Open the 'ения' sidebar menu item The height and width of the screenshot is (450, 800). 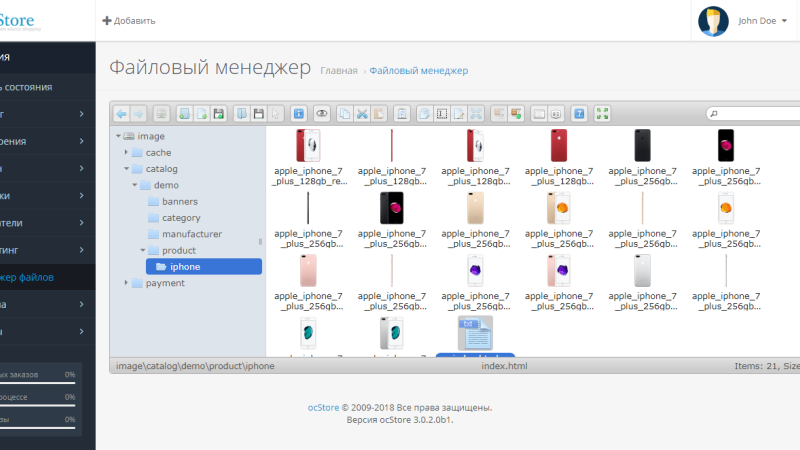tap(47, 141)
